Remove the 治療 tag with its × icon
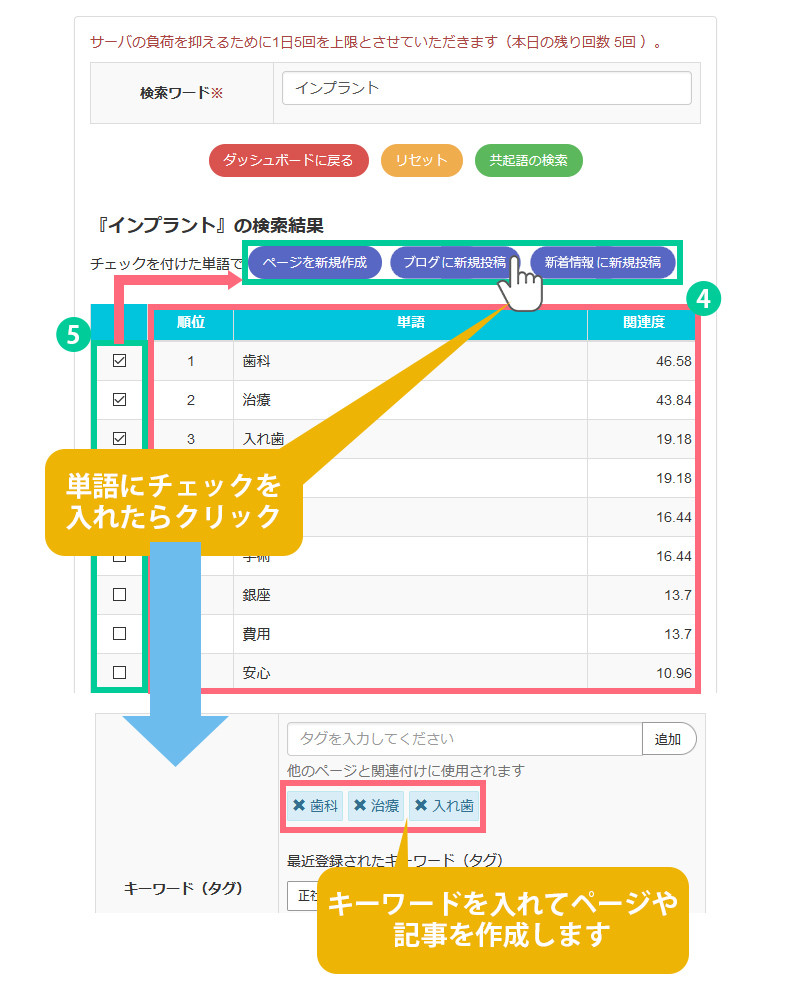The image size is (800, 987). (360, 806)
